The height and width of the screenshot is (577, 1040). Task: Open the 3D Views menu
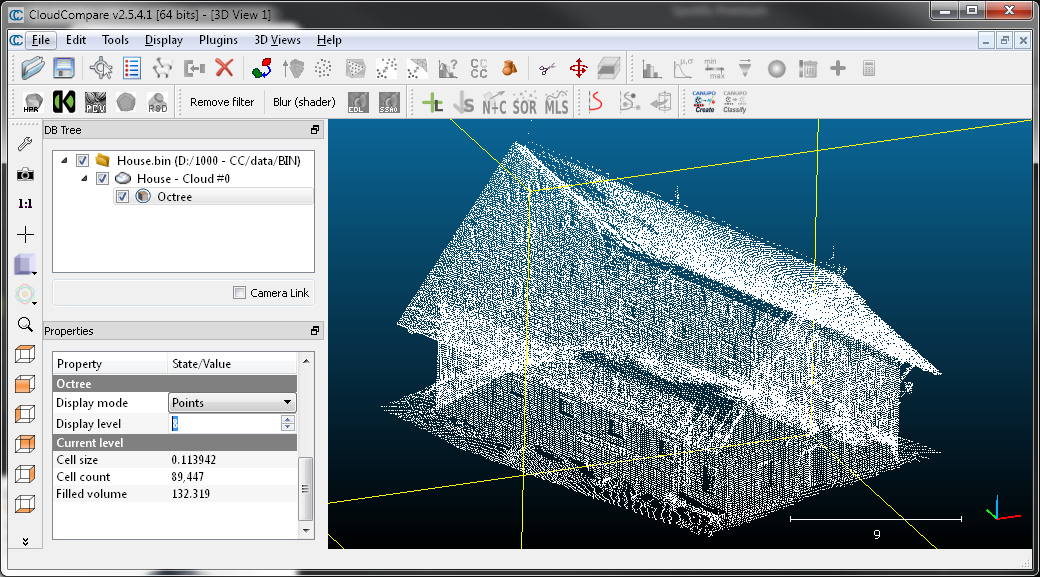(x=277, y=40)
